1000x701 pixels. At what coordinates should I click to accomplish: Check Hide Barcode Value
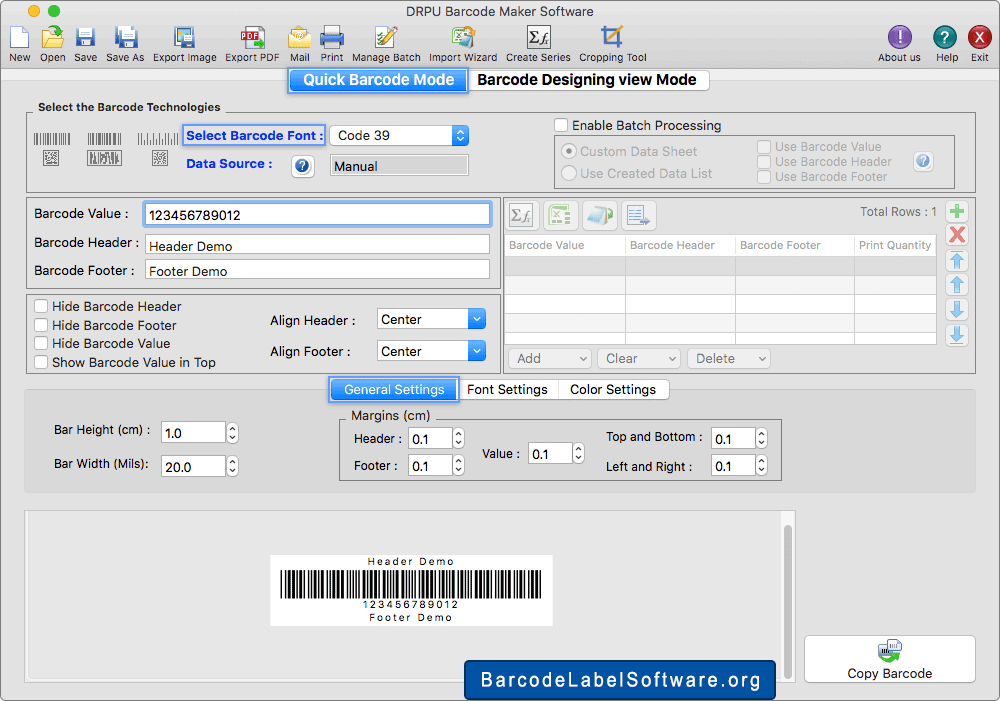[x=41, y=343]
